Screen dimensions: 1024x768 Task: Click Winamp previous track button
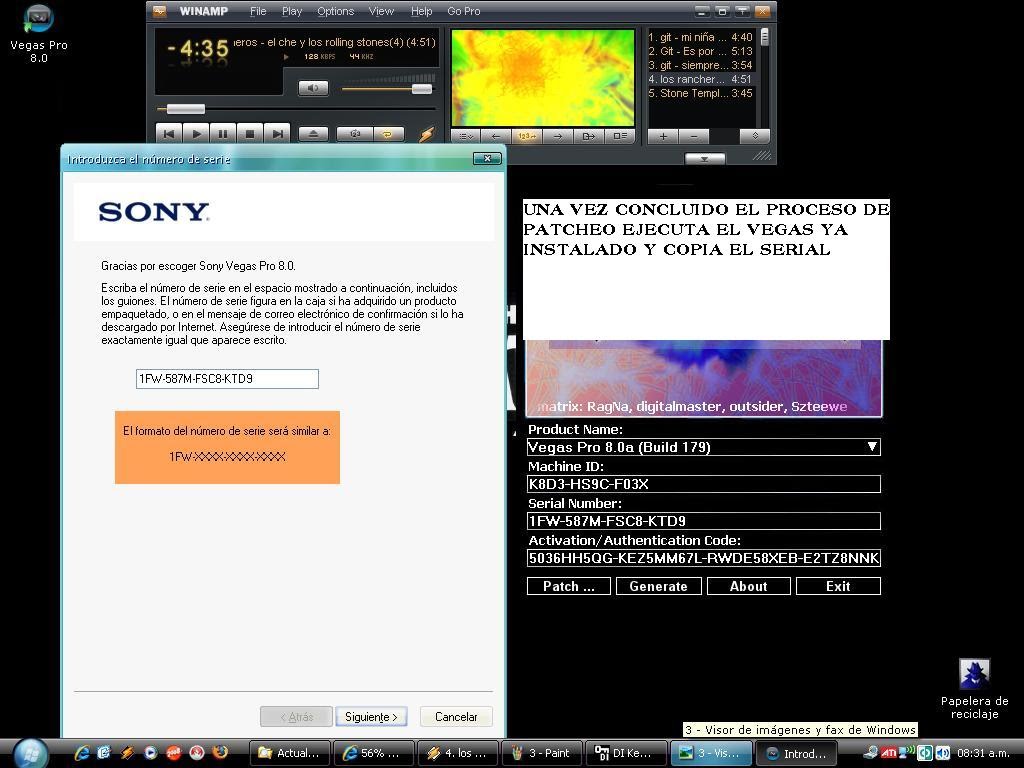168,133
